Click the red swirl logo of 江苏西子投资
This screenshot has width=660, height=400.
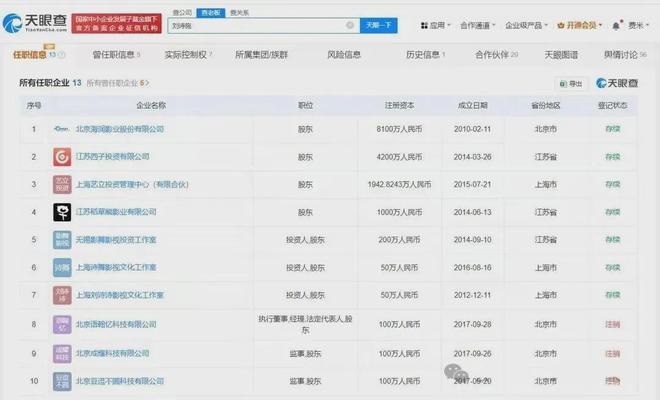click(62, 157)
